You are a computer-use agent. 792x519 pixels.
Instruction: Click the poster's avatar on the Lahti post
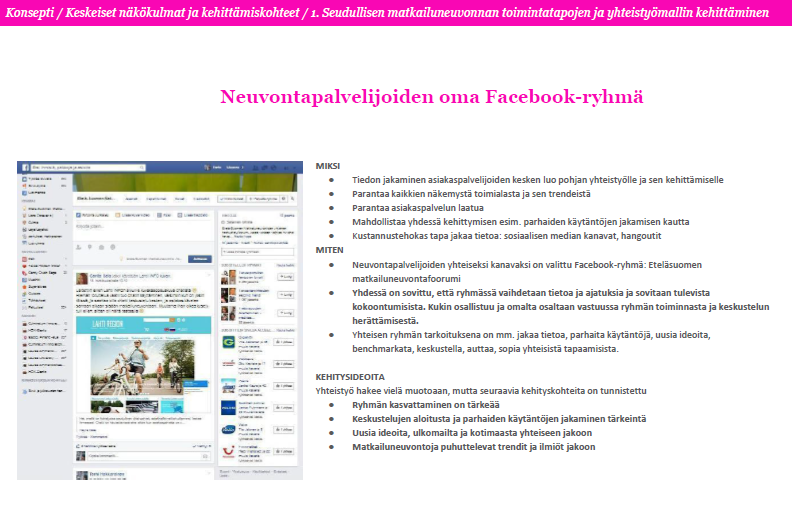coord(82,279)
